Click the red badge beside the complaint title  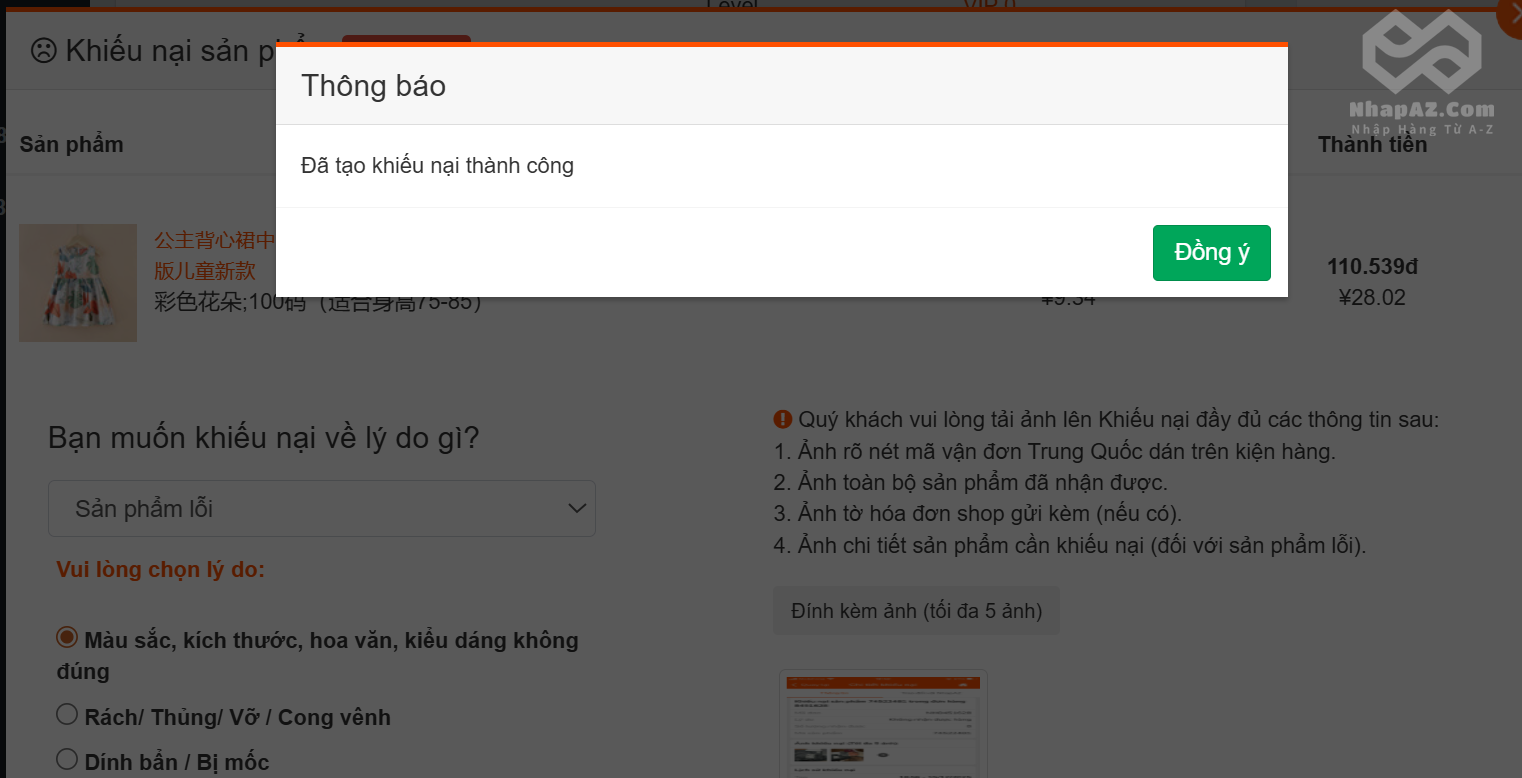click(406, 39)
